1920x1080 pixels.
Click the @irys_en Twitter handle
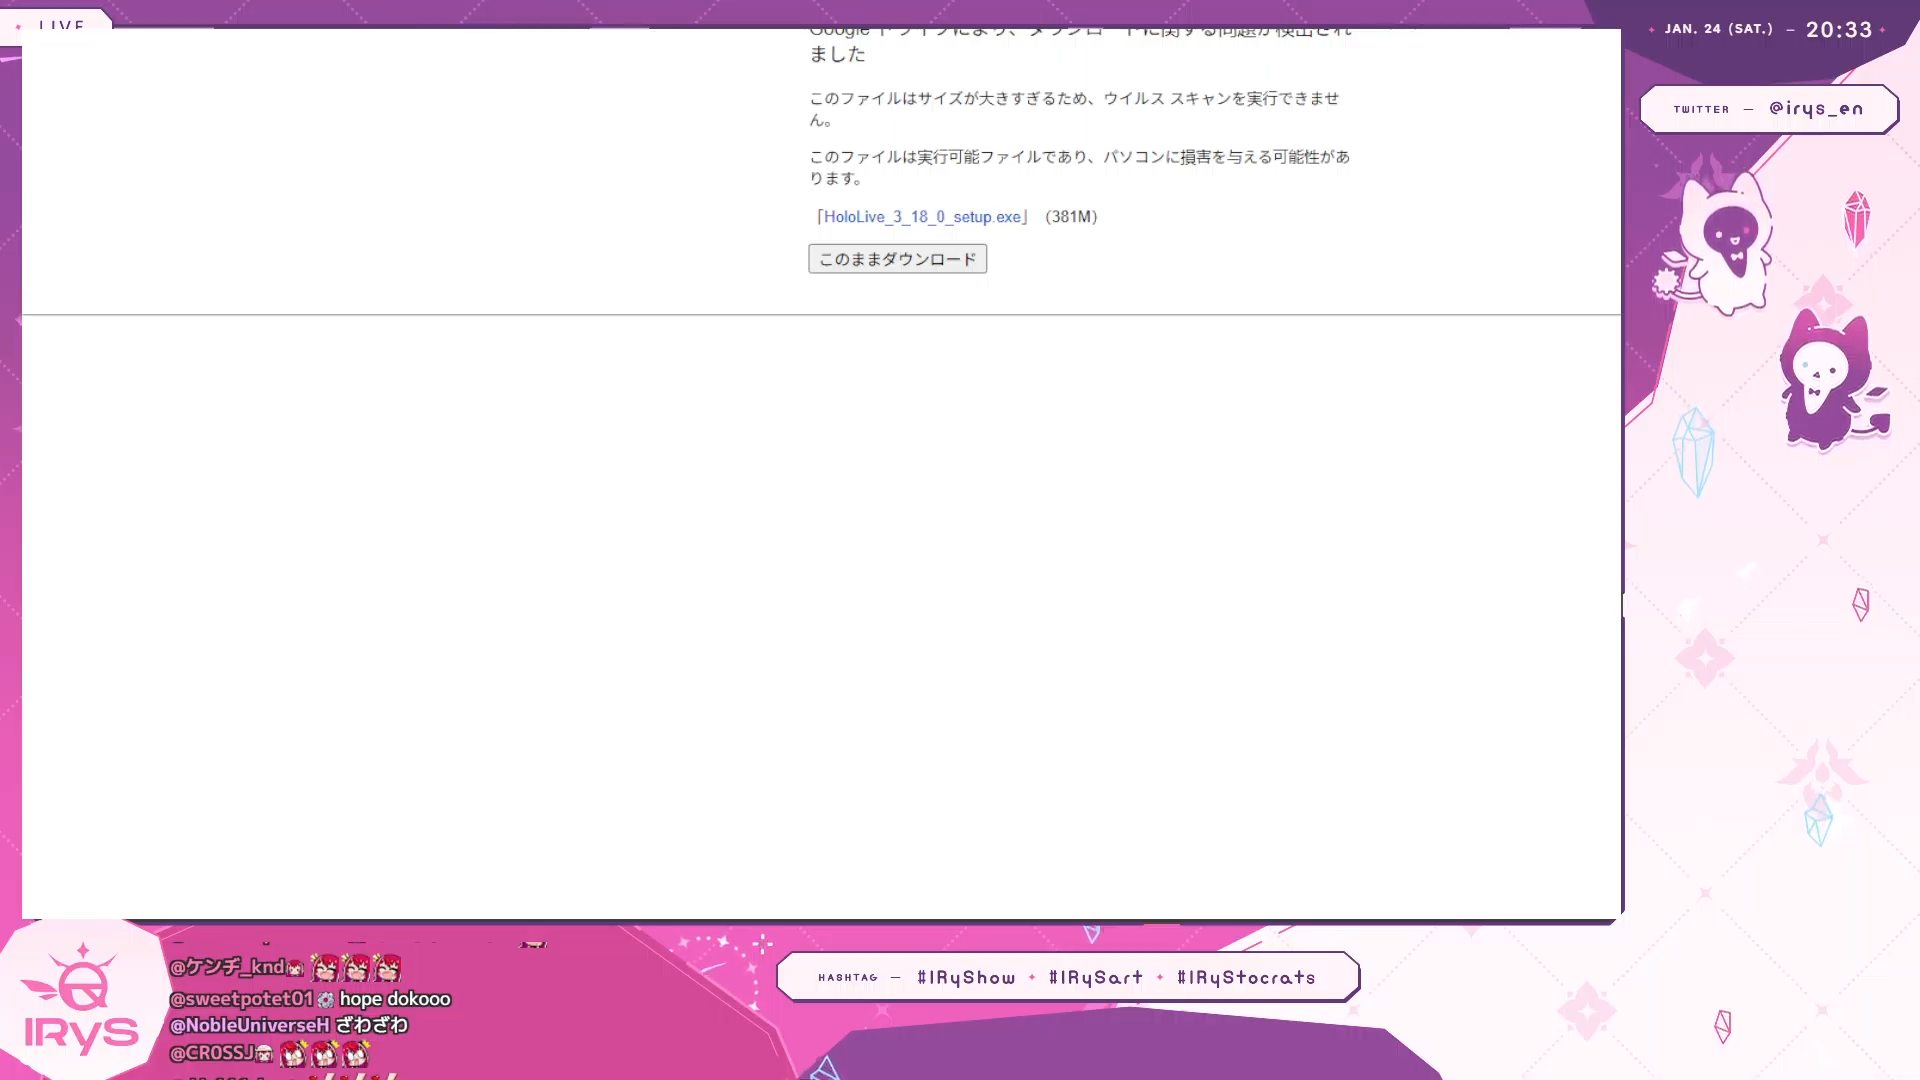click(1815, 109)
